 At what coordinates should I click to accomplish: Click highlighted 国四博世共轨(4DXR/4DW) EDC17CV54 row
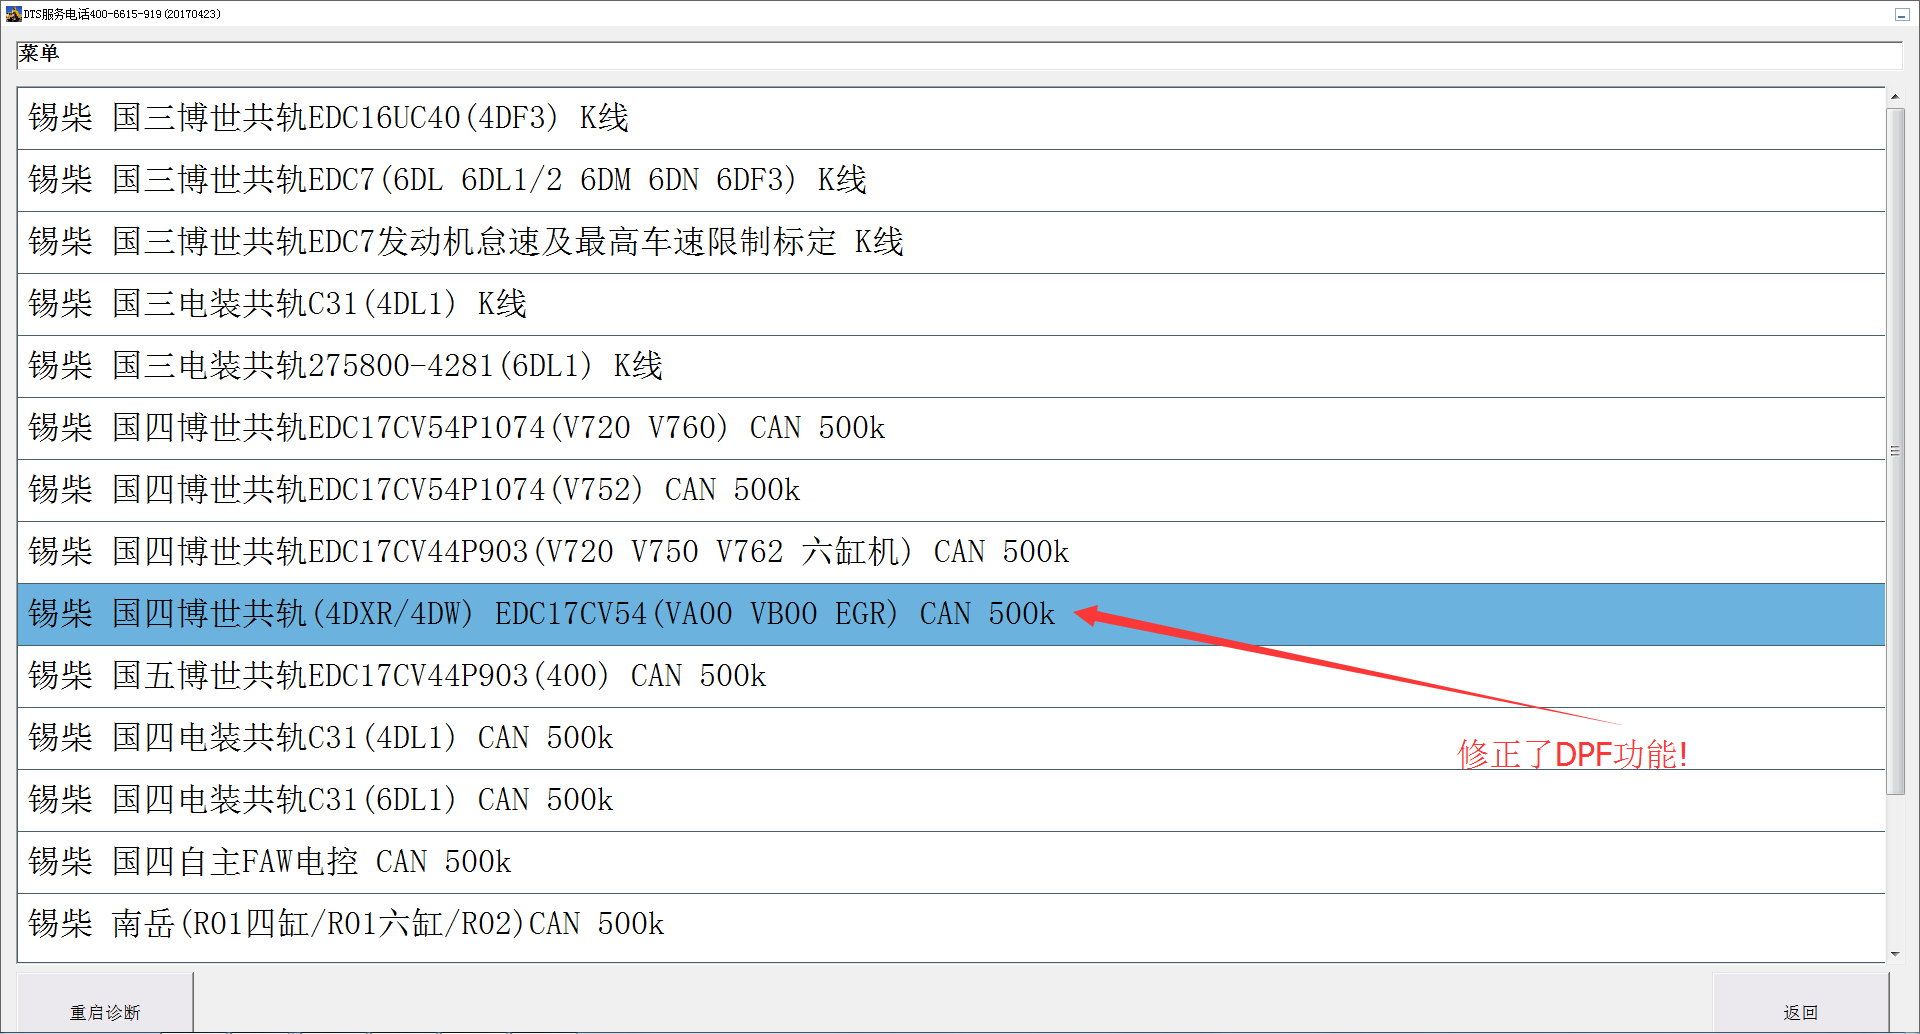(x=951, y=615)
